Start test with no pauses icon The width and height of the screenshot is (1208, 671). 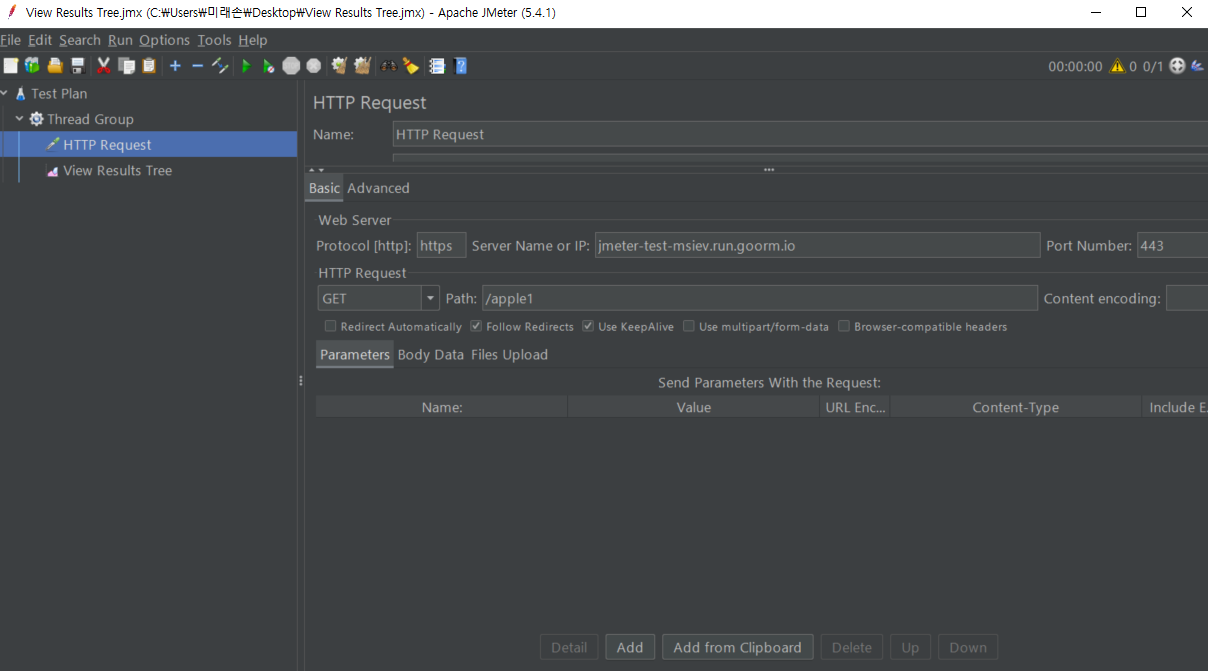tap(268, 66)
